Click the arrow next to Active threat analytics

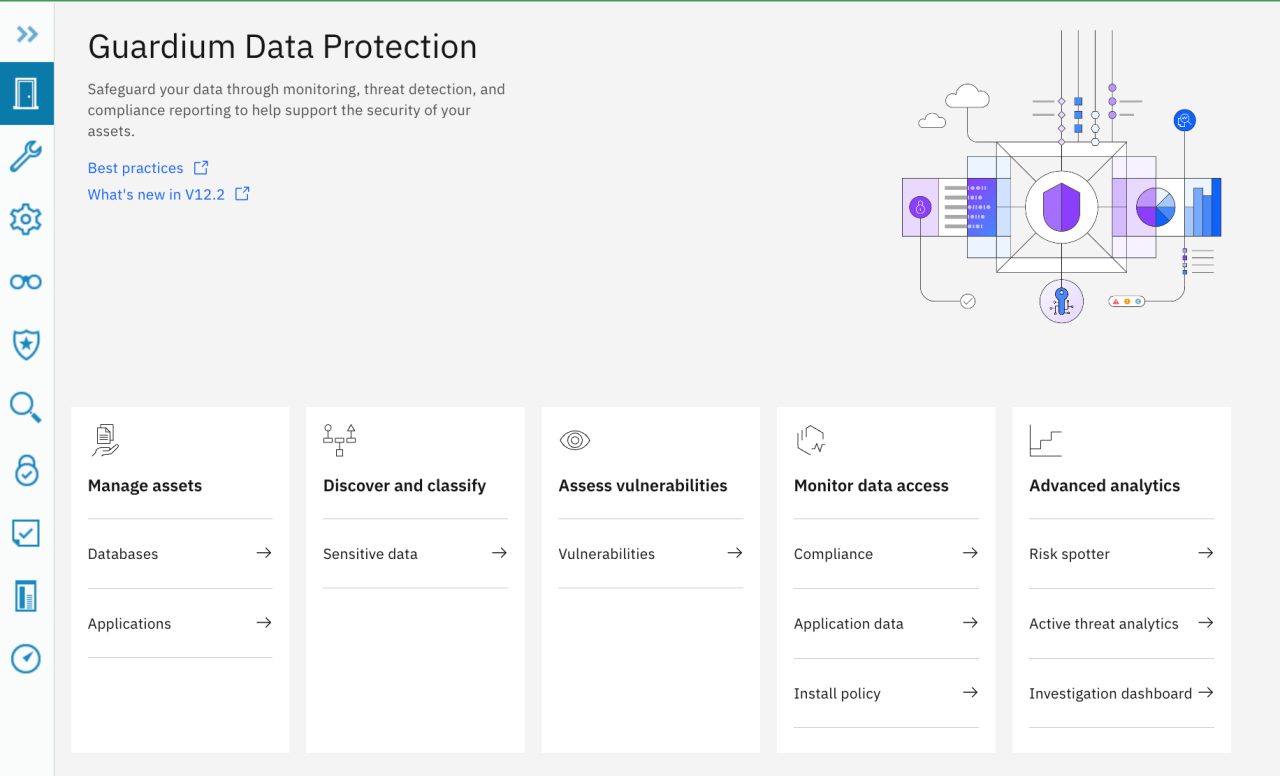click(1206, 623)
